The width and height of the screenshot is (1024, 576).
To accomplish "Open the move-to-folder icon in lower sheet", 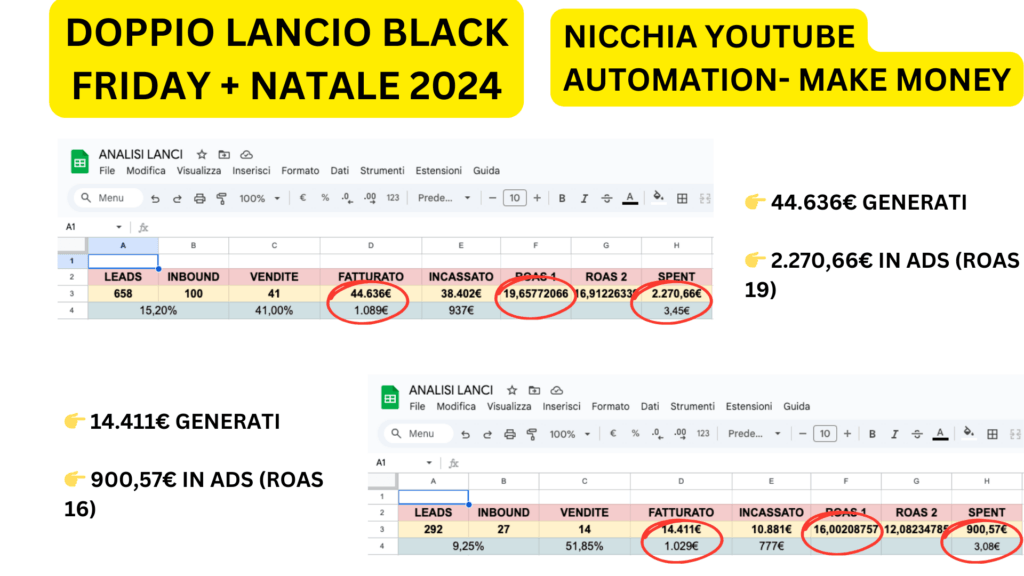I will 534,391.
